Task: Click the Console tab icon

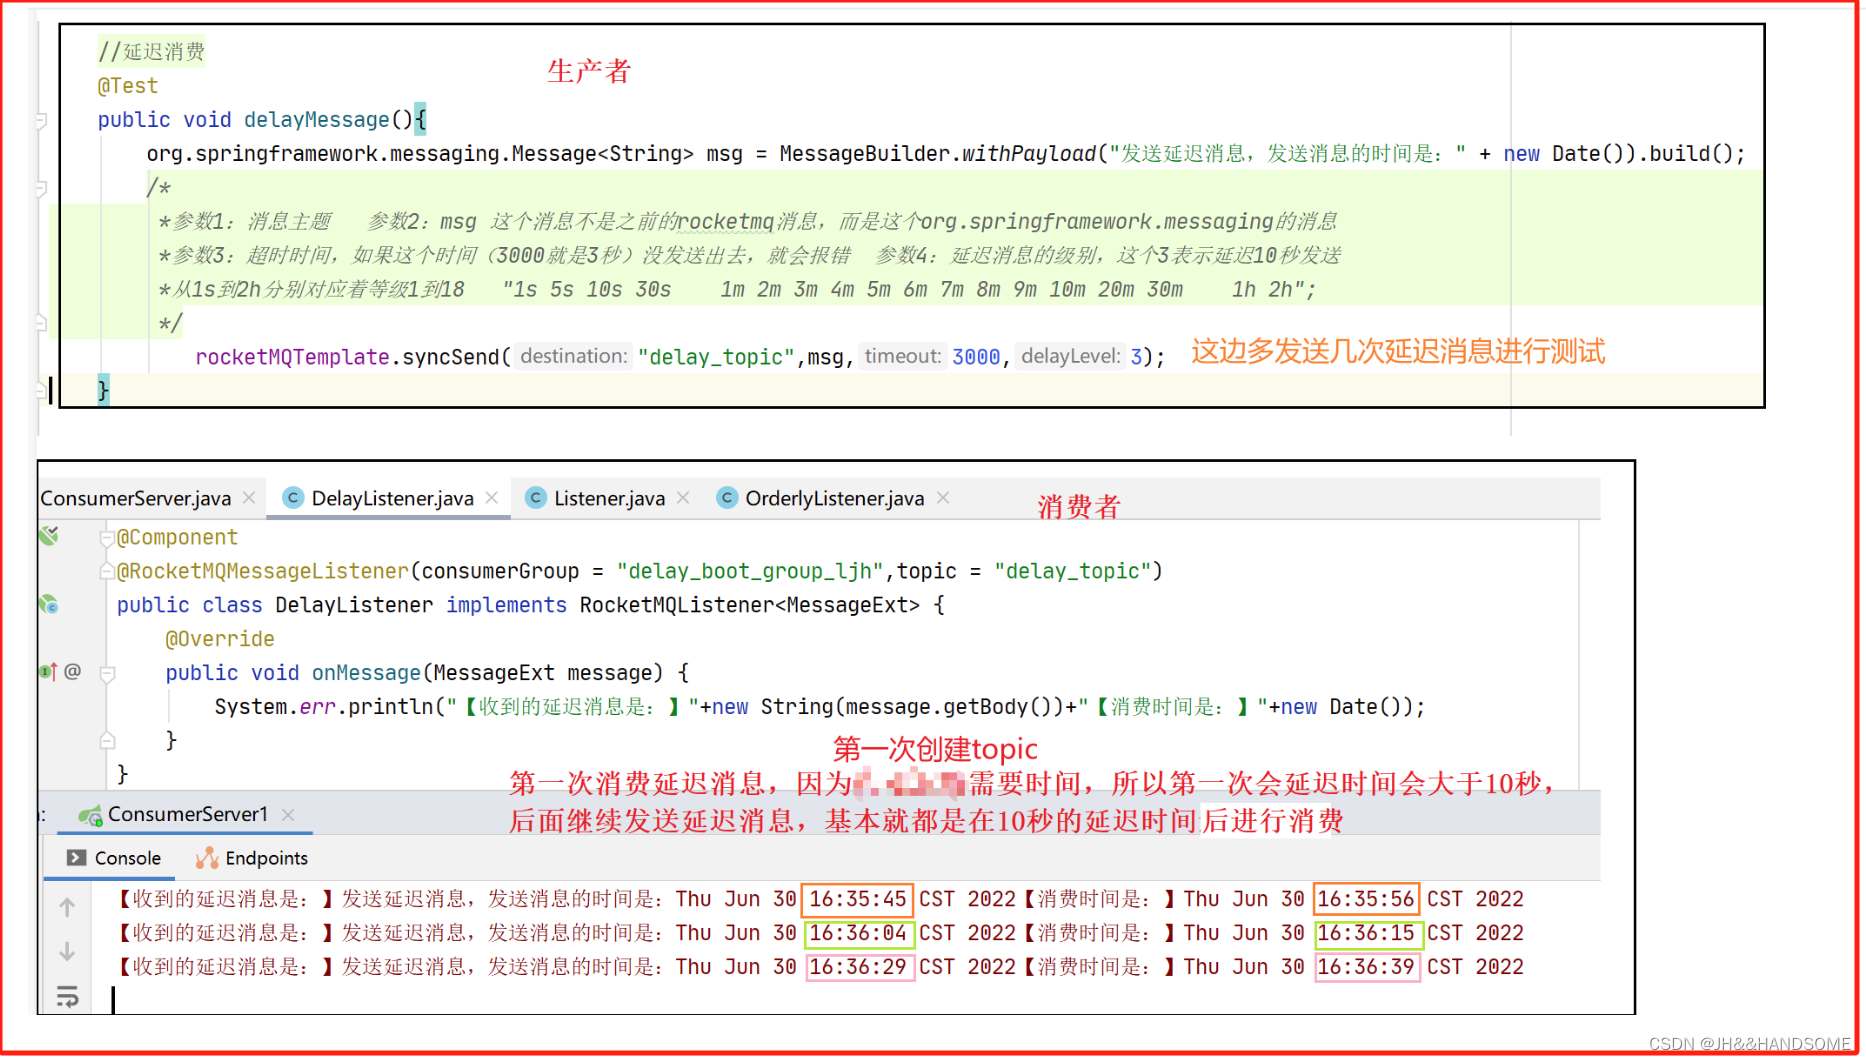Action: click(76, 858)
